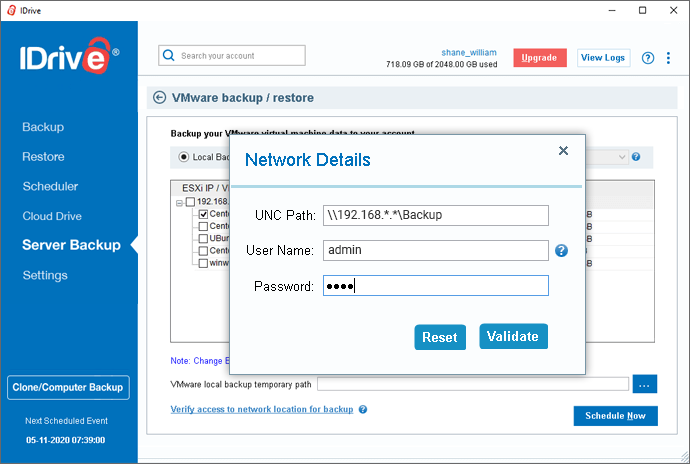This screenshot has height=464, width=690.
Task: Click the IDrive logo in sidebar
Action: click(70, 56)
